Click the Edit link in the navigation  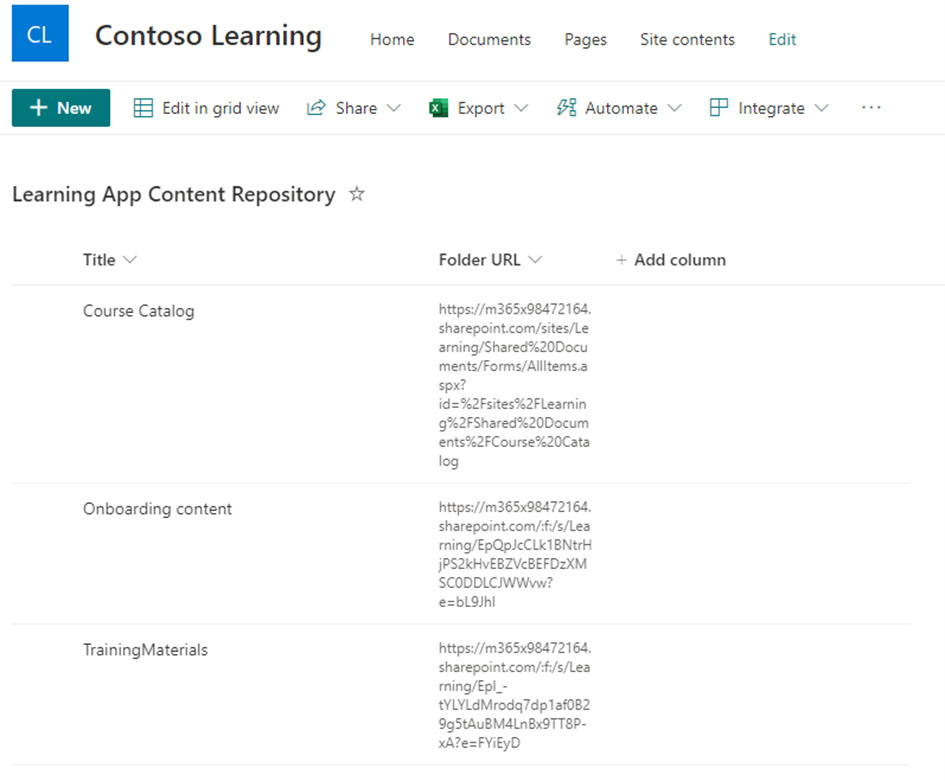pyautogui.click(x=782, y=40)
